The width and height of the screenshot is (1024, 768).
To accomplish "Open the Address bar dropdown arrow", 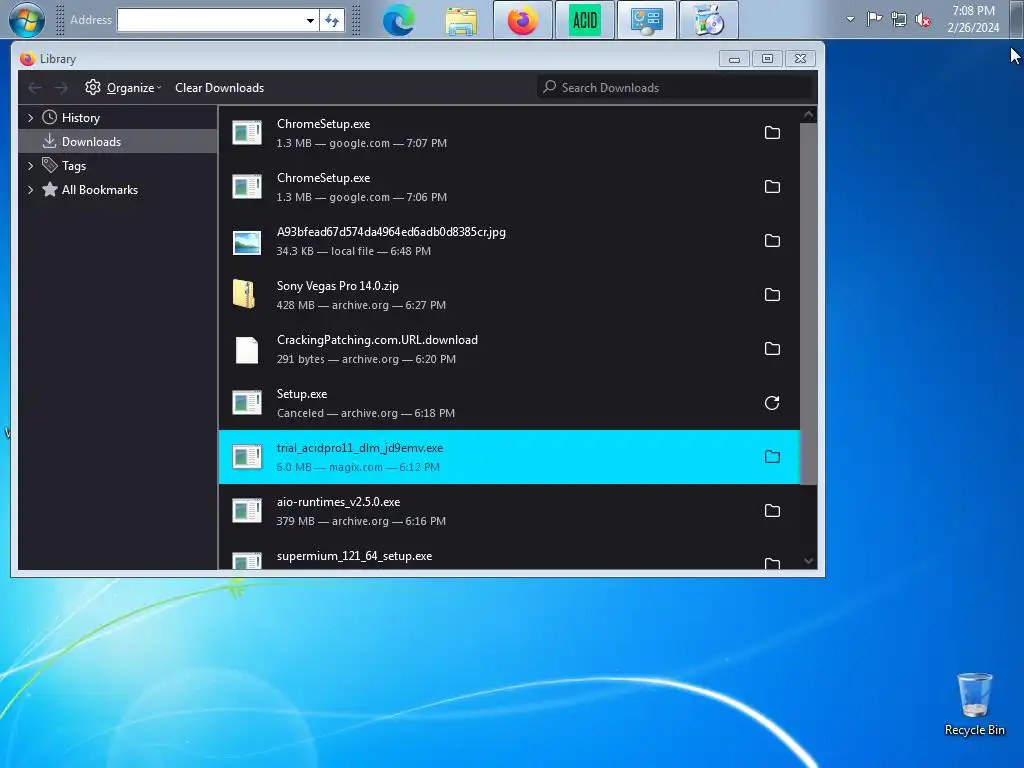I will [x=310, y=20].
